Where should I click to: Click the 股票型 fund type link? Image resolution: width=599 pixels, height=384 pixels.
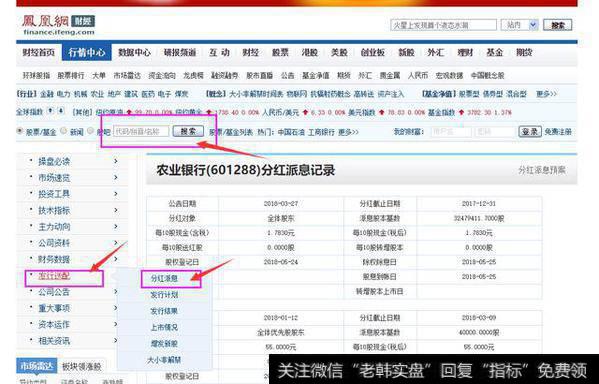(469, 94)
